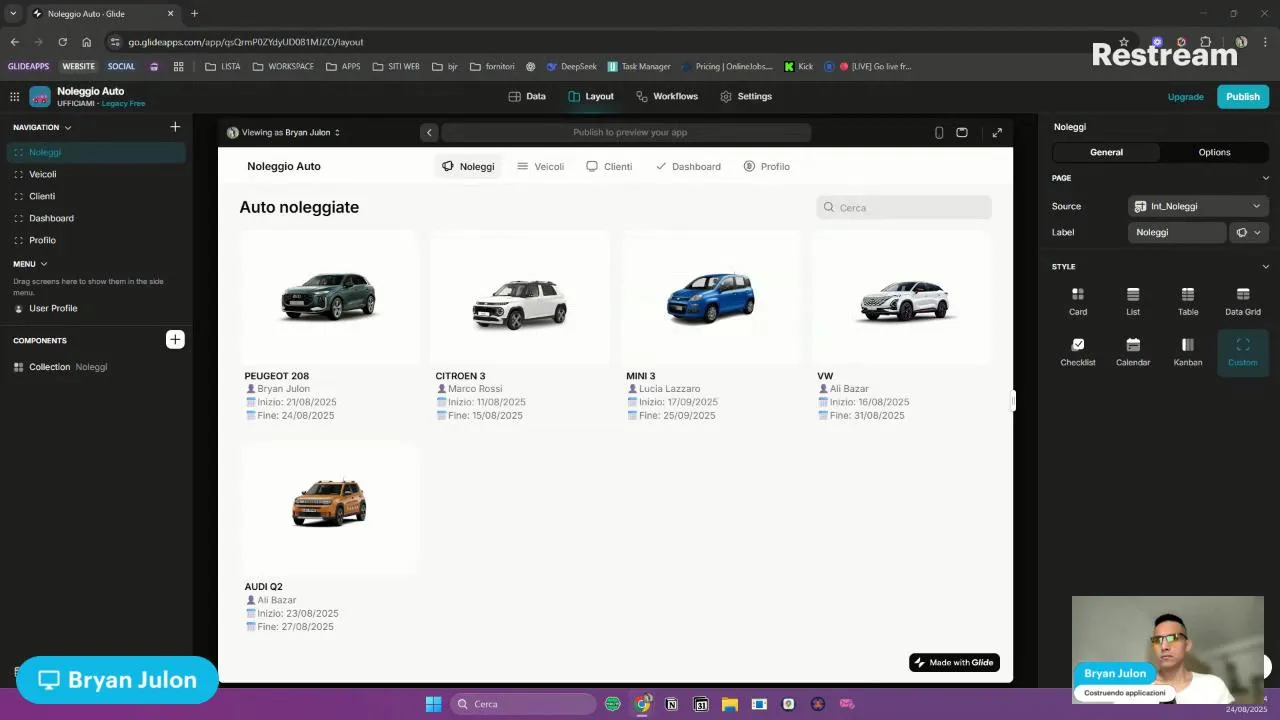Go to browser home page
Viewport: 1280px width, 720px height.
pyautogui.click(x=87, y=42)
